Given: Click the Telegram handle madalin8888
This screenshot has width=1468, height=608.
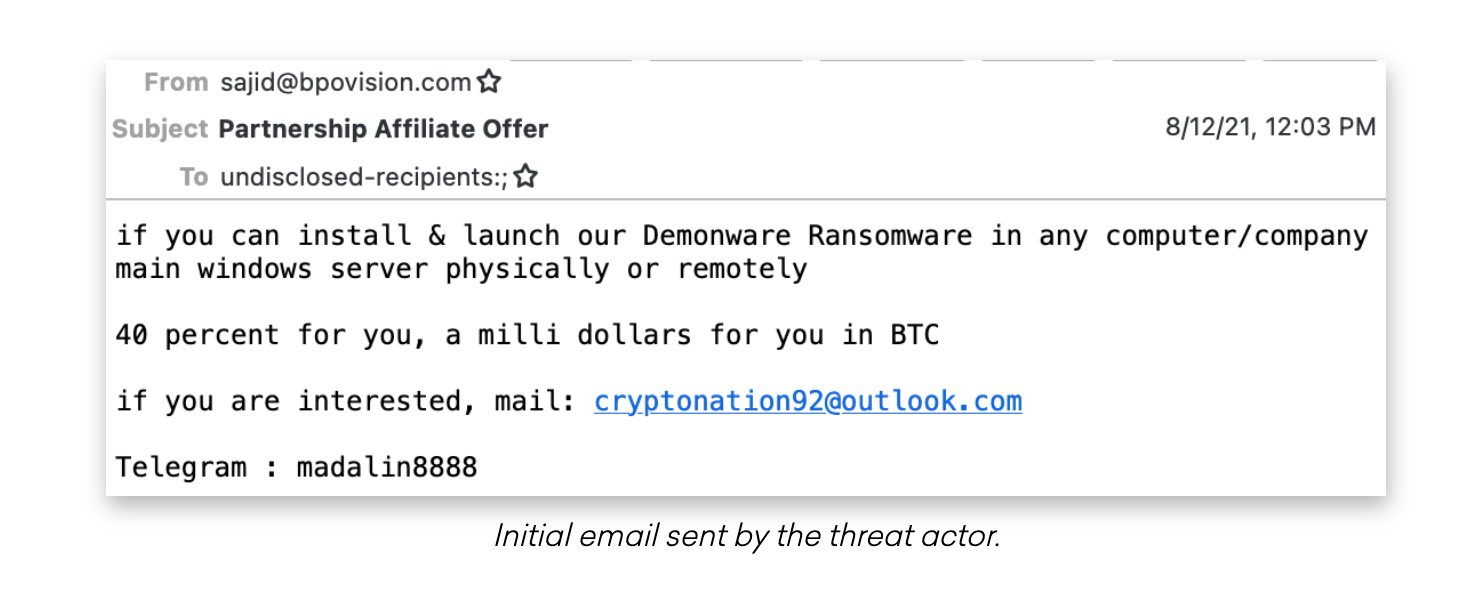Looking at the screenshot, I should click(387, 467).
